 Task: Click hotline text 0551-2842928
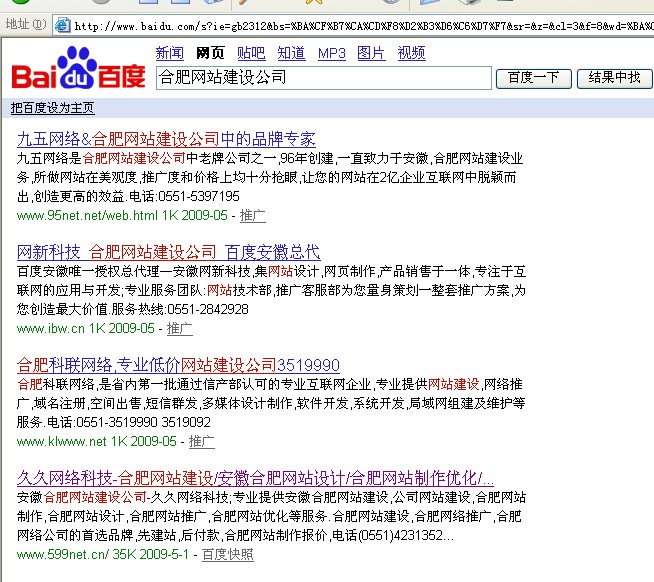coord(208,309)
